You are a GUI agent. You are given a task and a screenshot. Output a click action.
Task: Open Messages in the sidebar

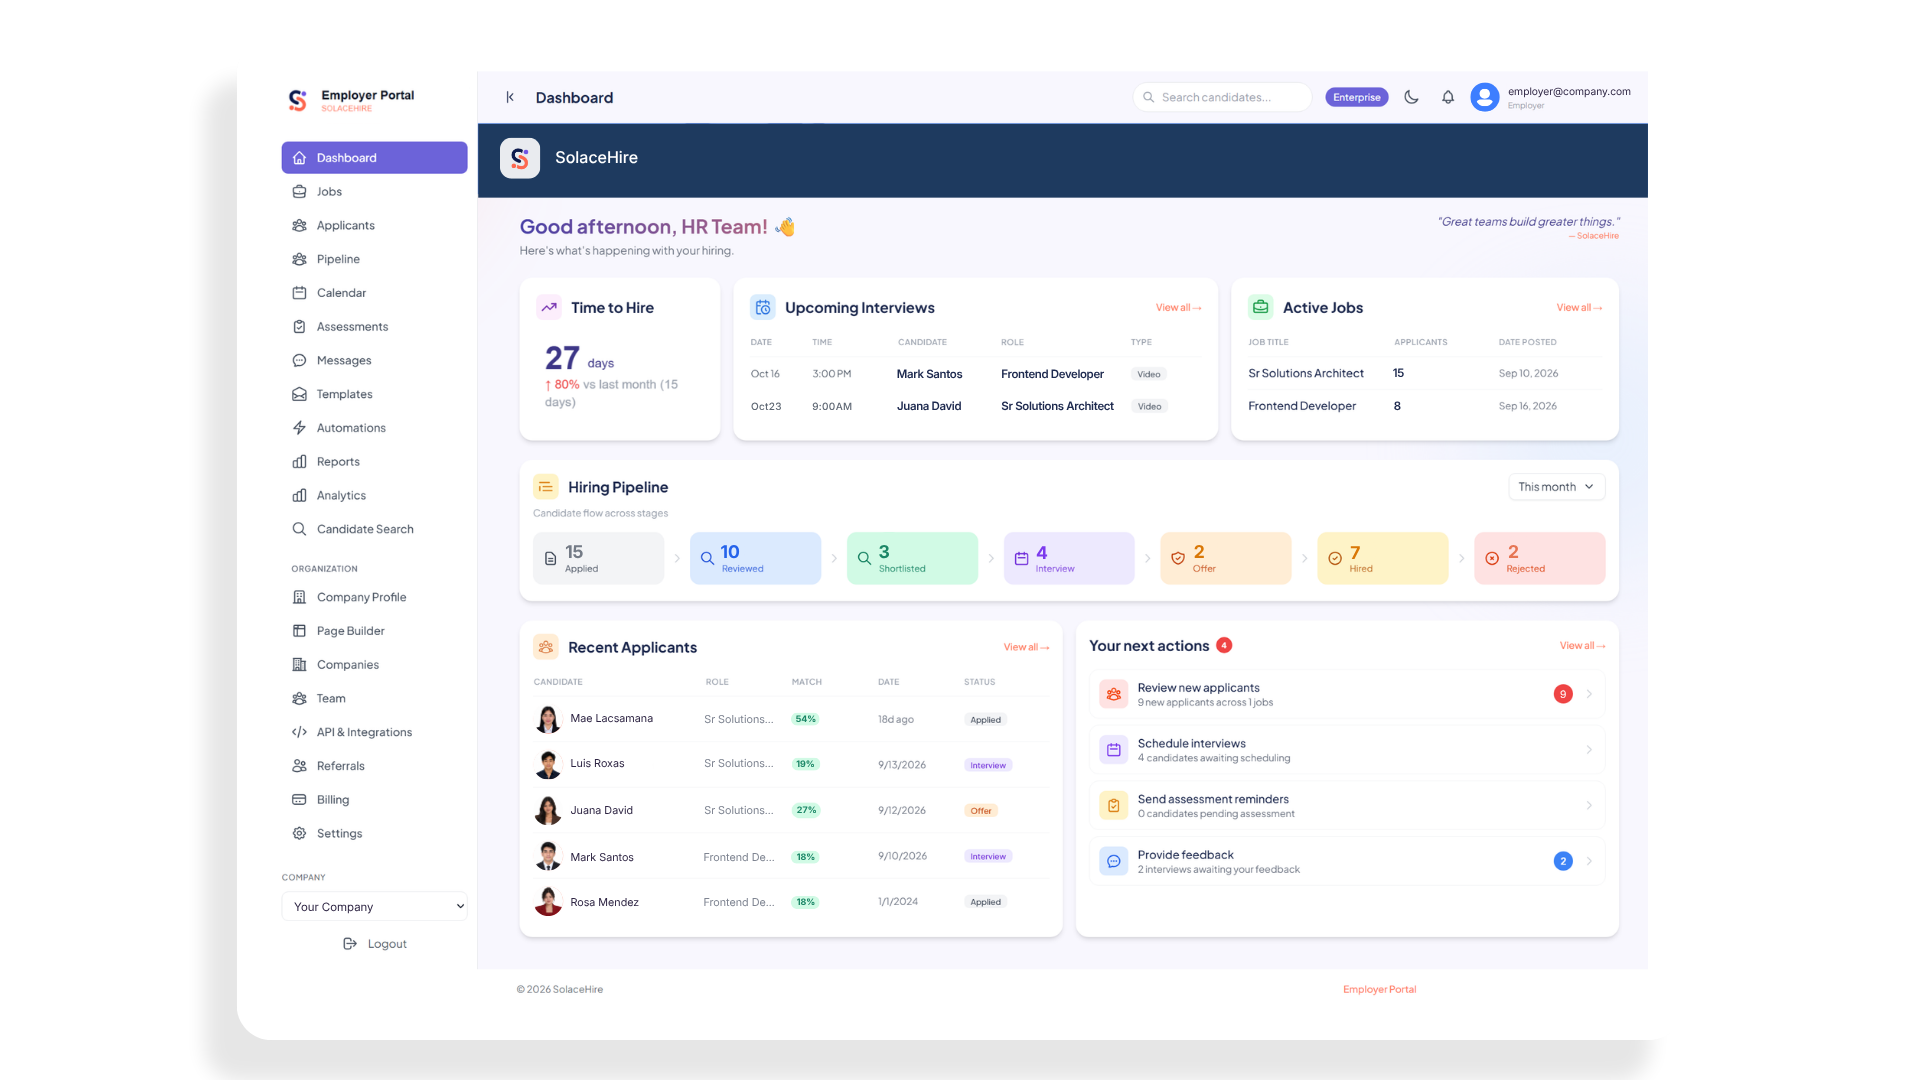coord(374,360)
